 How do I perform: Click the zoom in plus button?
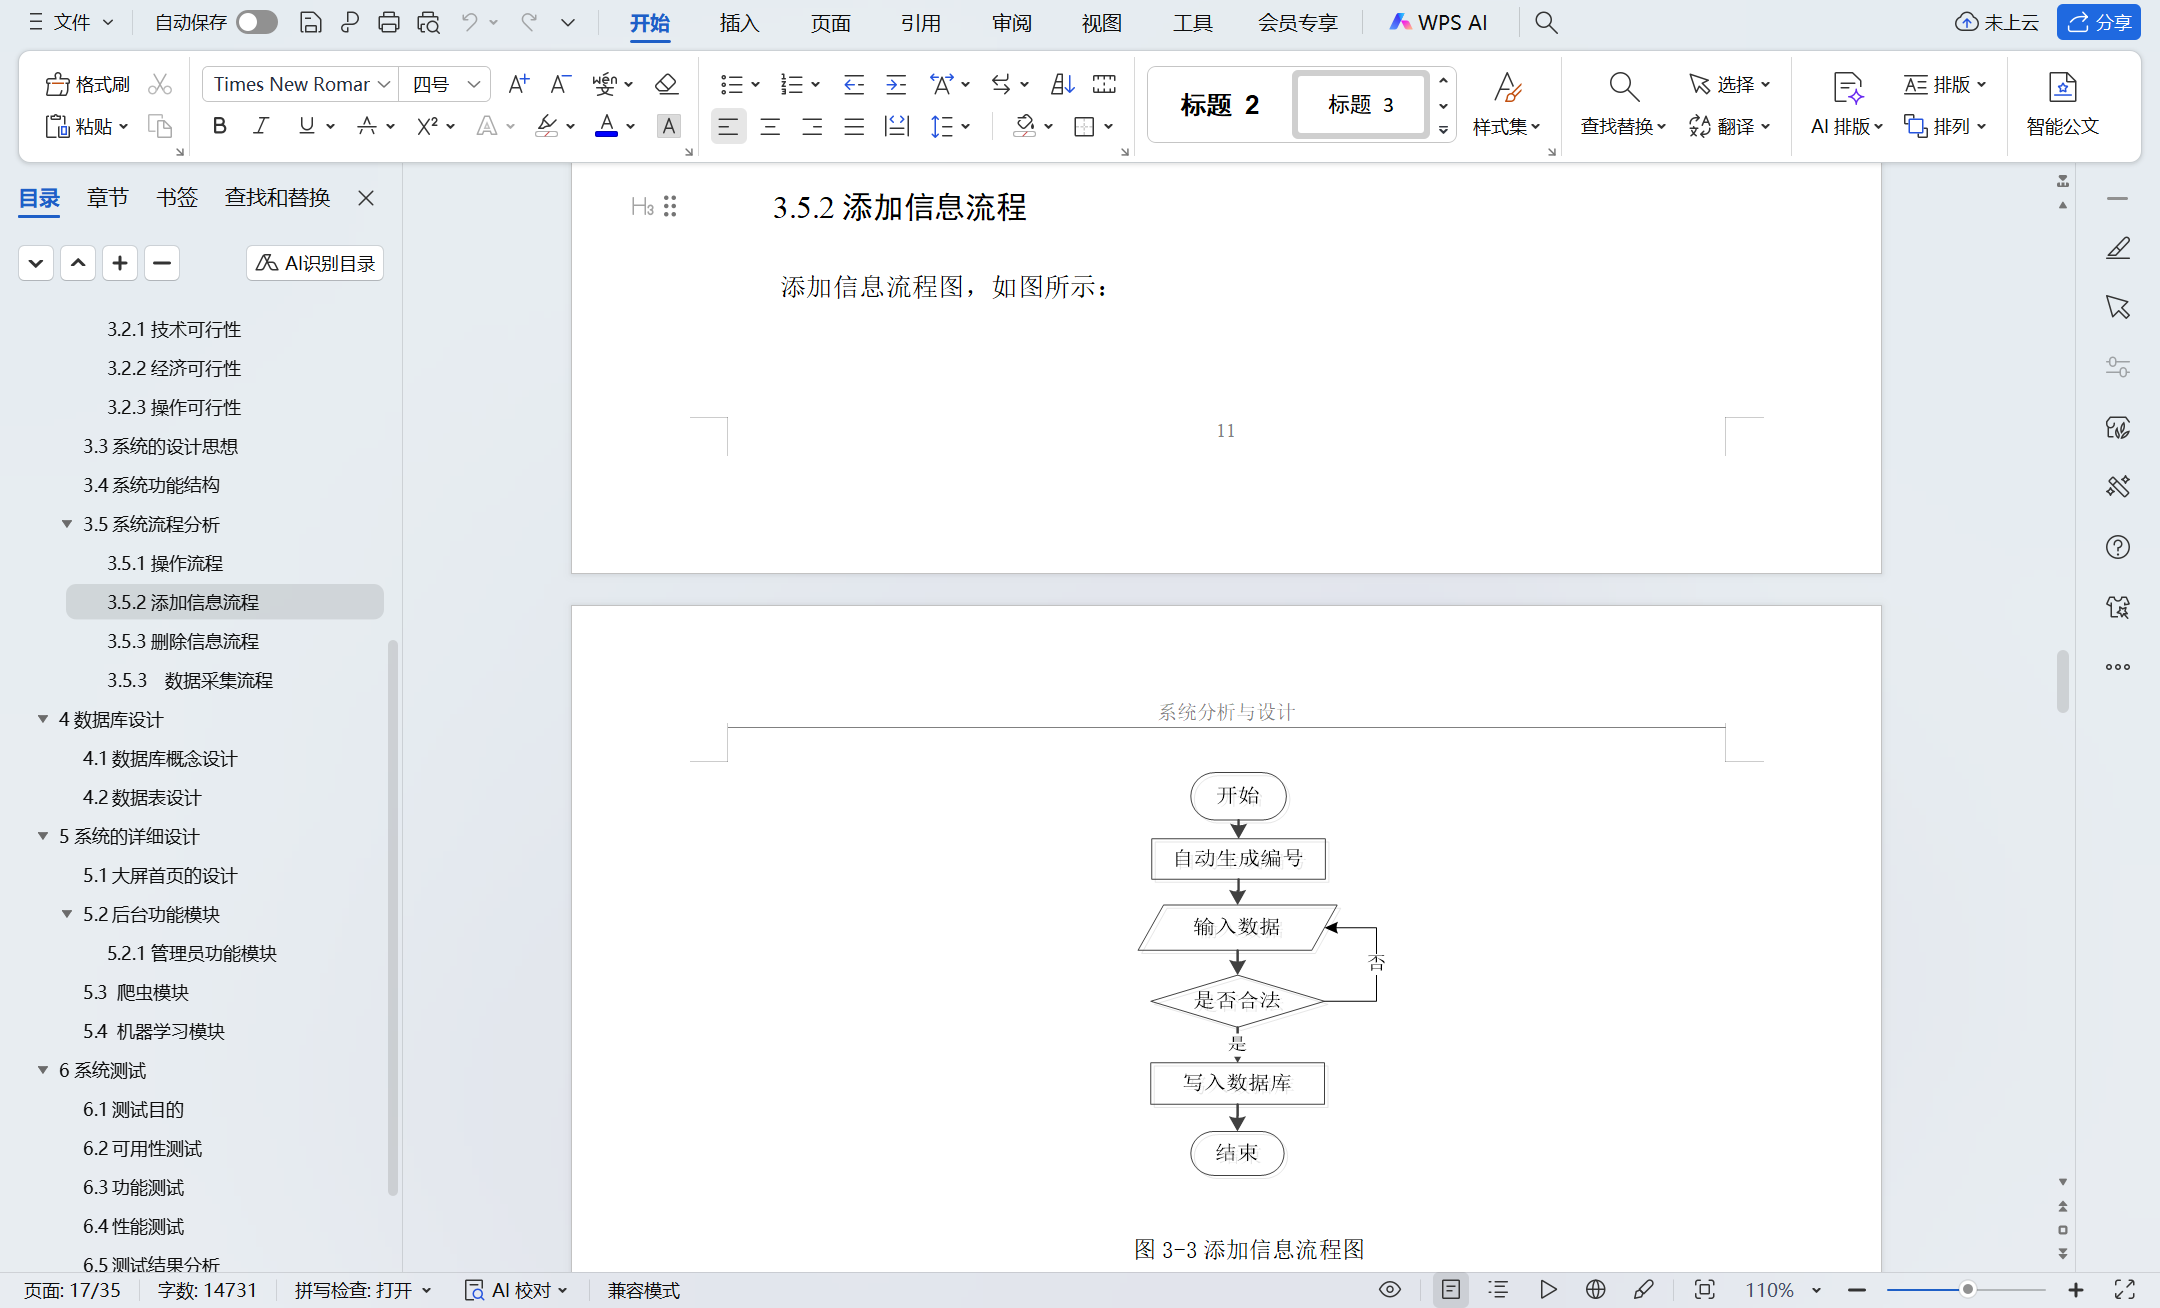(x=2075, y=1290)
